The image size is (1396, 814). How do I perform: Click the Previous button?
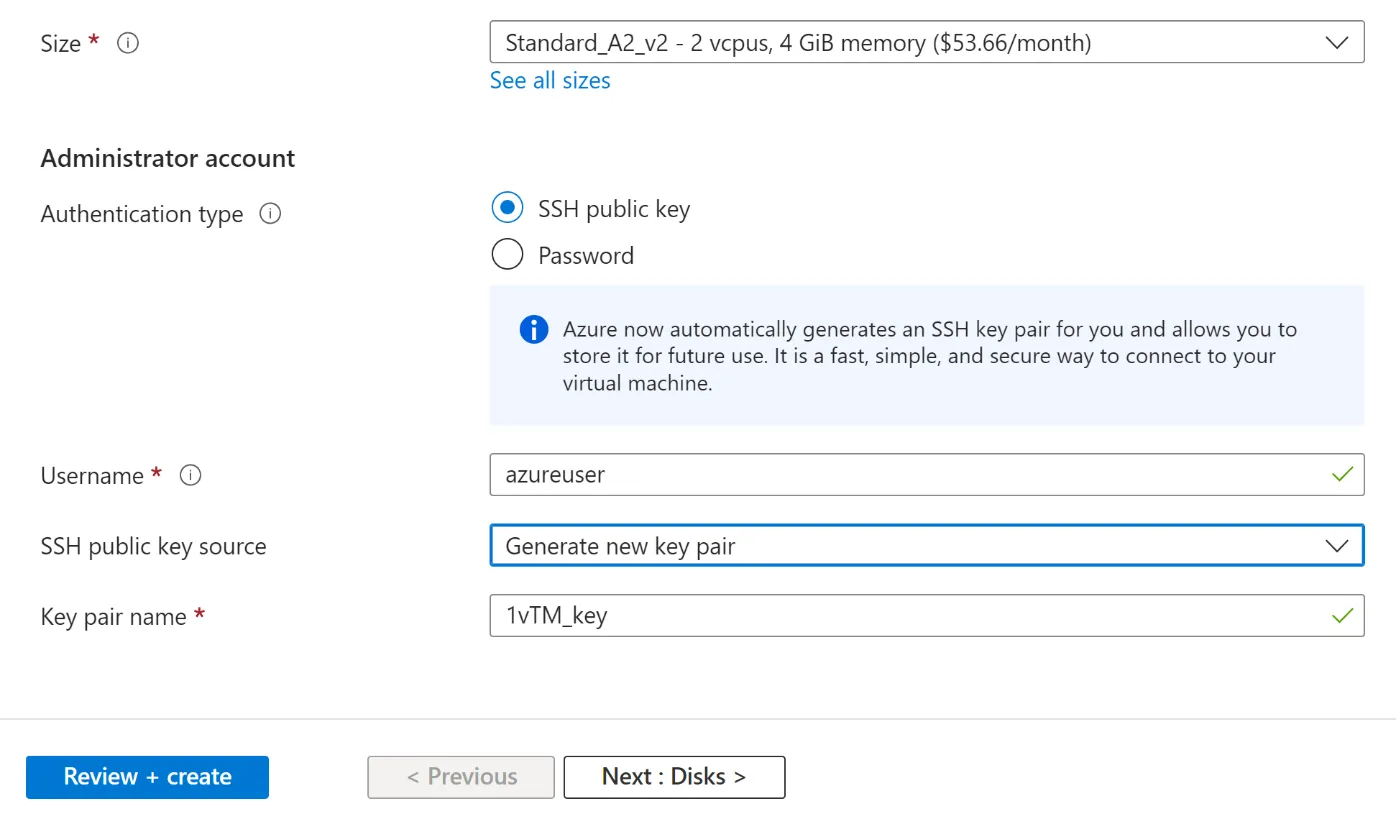click(x=461, y=777)
